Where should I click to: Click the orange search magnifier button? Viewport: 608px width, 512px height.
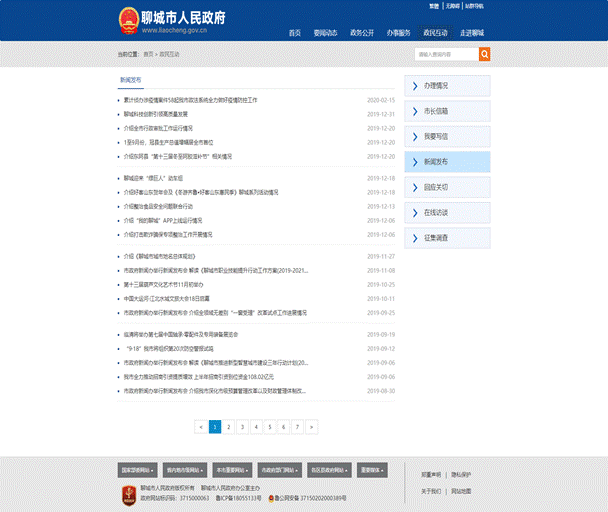pos(484,54)
